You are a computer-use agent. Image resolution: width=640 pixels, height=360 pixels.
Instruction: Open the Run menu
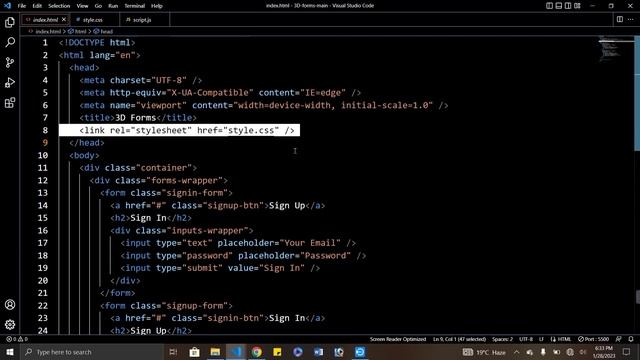(113, 6)
